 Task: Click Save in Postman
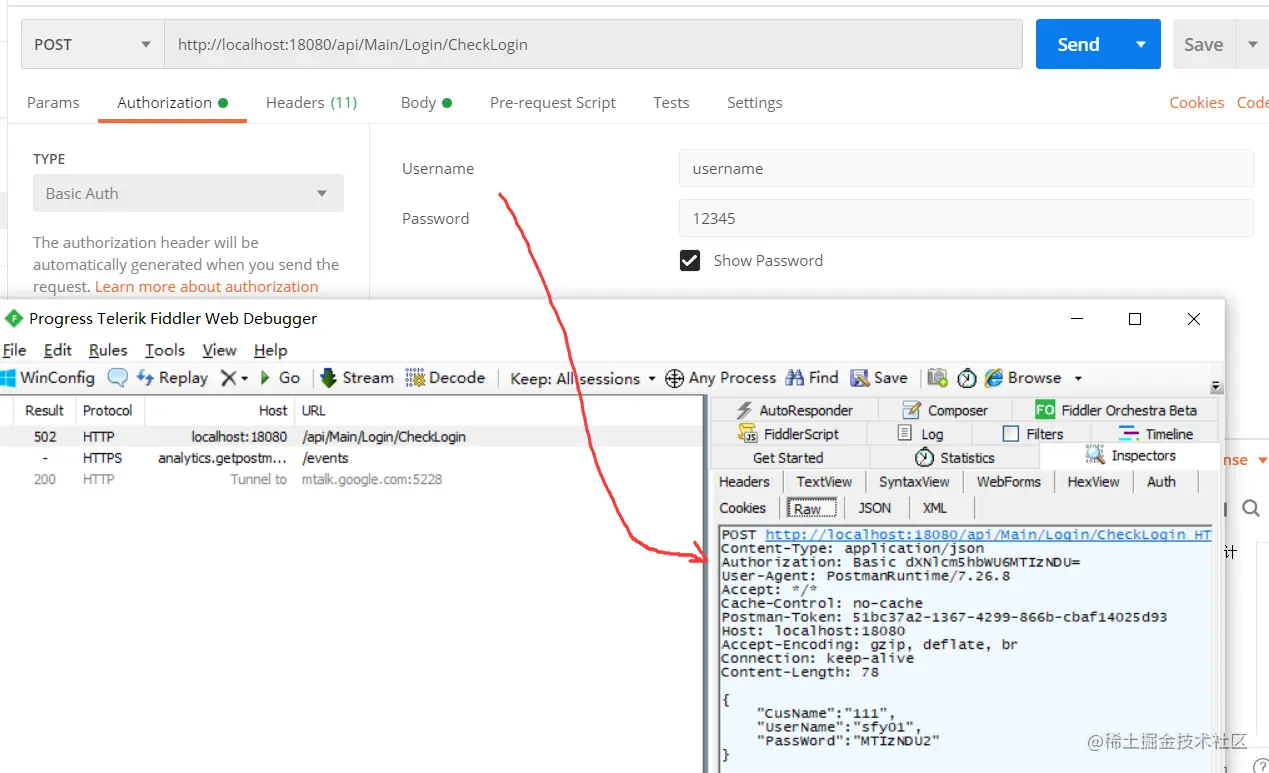tap(1203, 44)
